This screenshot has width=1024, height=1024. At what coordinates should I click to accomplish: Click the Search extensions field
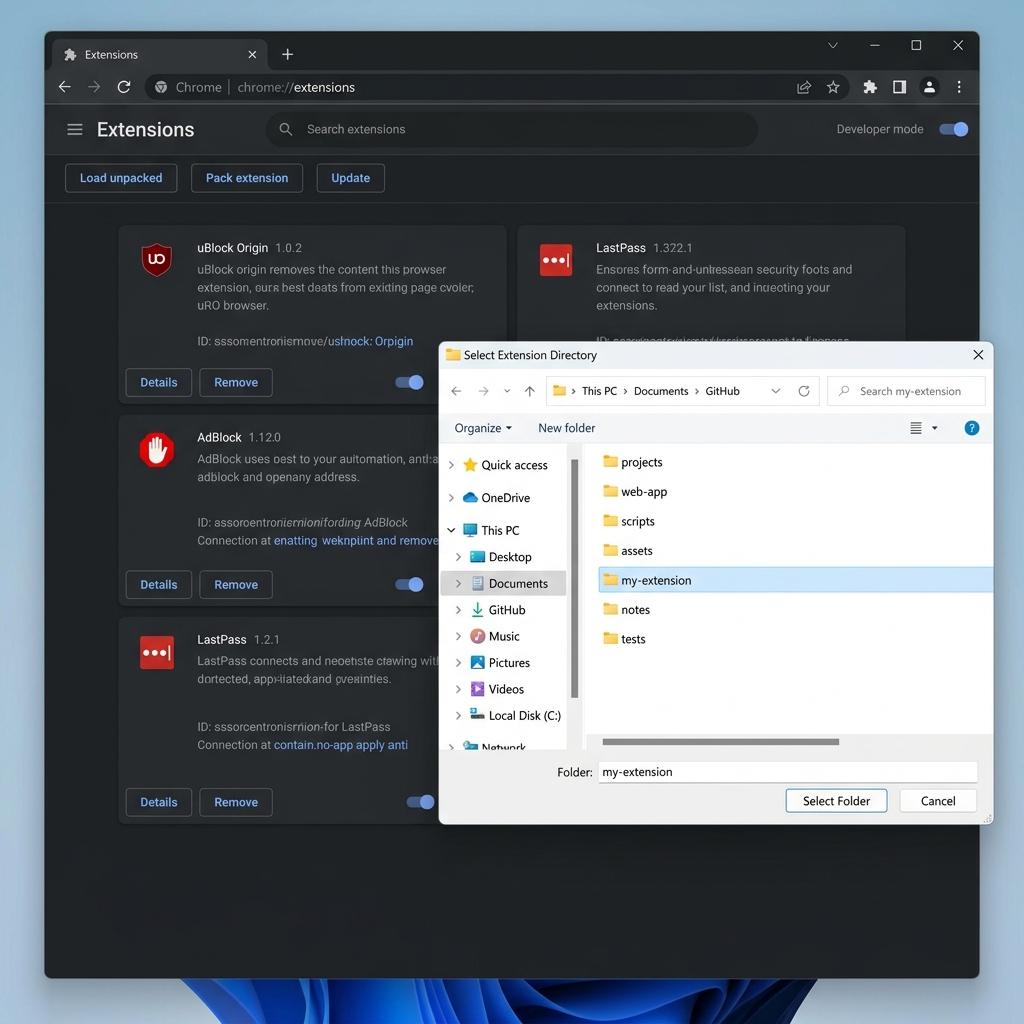coord(512,129)
